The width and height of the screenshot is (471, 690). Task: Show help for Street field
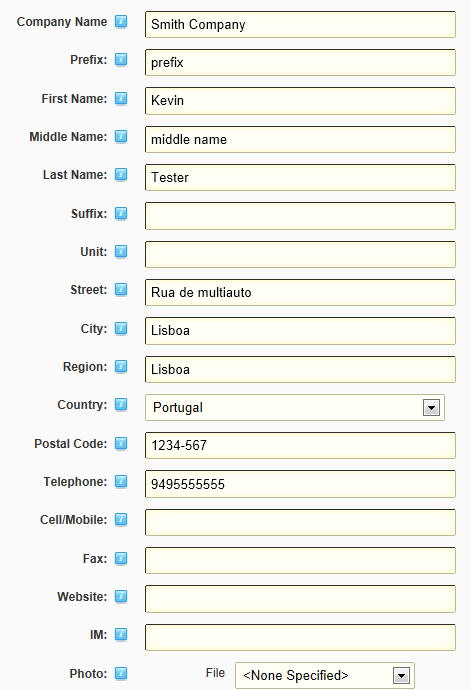coord(121,290)
